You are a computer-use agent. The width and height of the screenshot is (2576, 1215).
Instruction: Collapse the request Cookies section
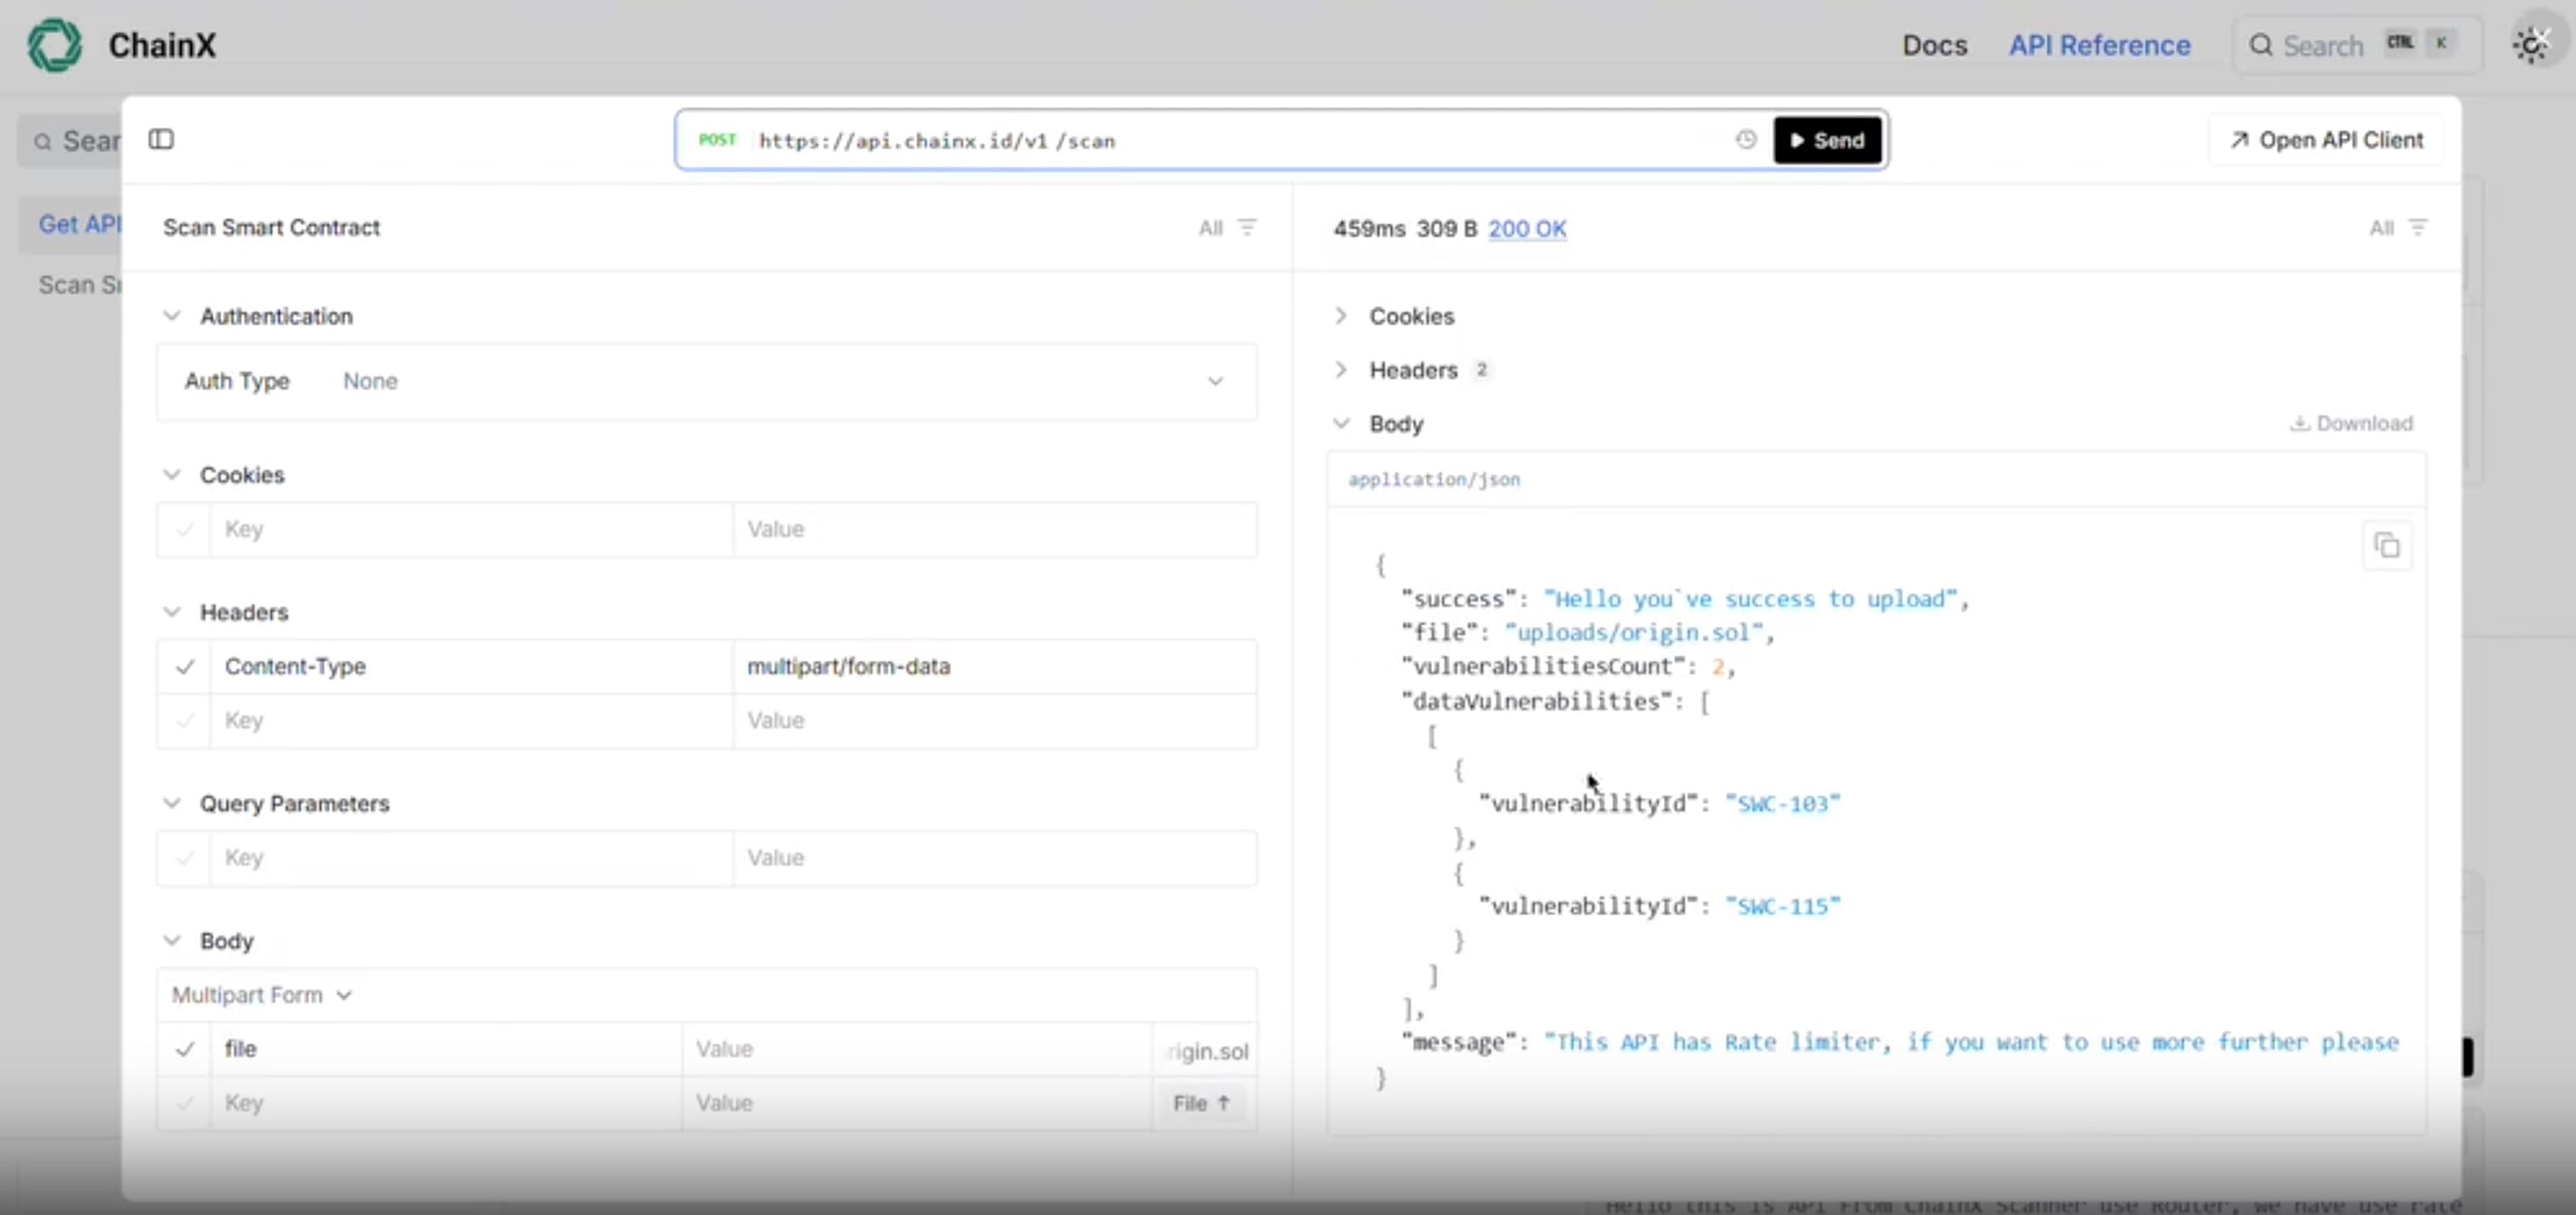click(x=172, y=475)
